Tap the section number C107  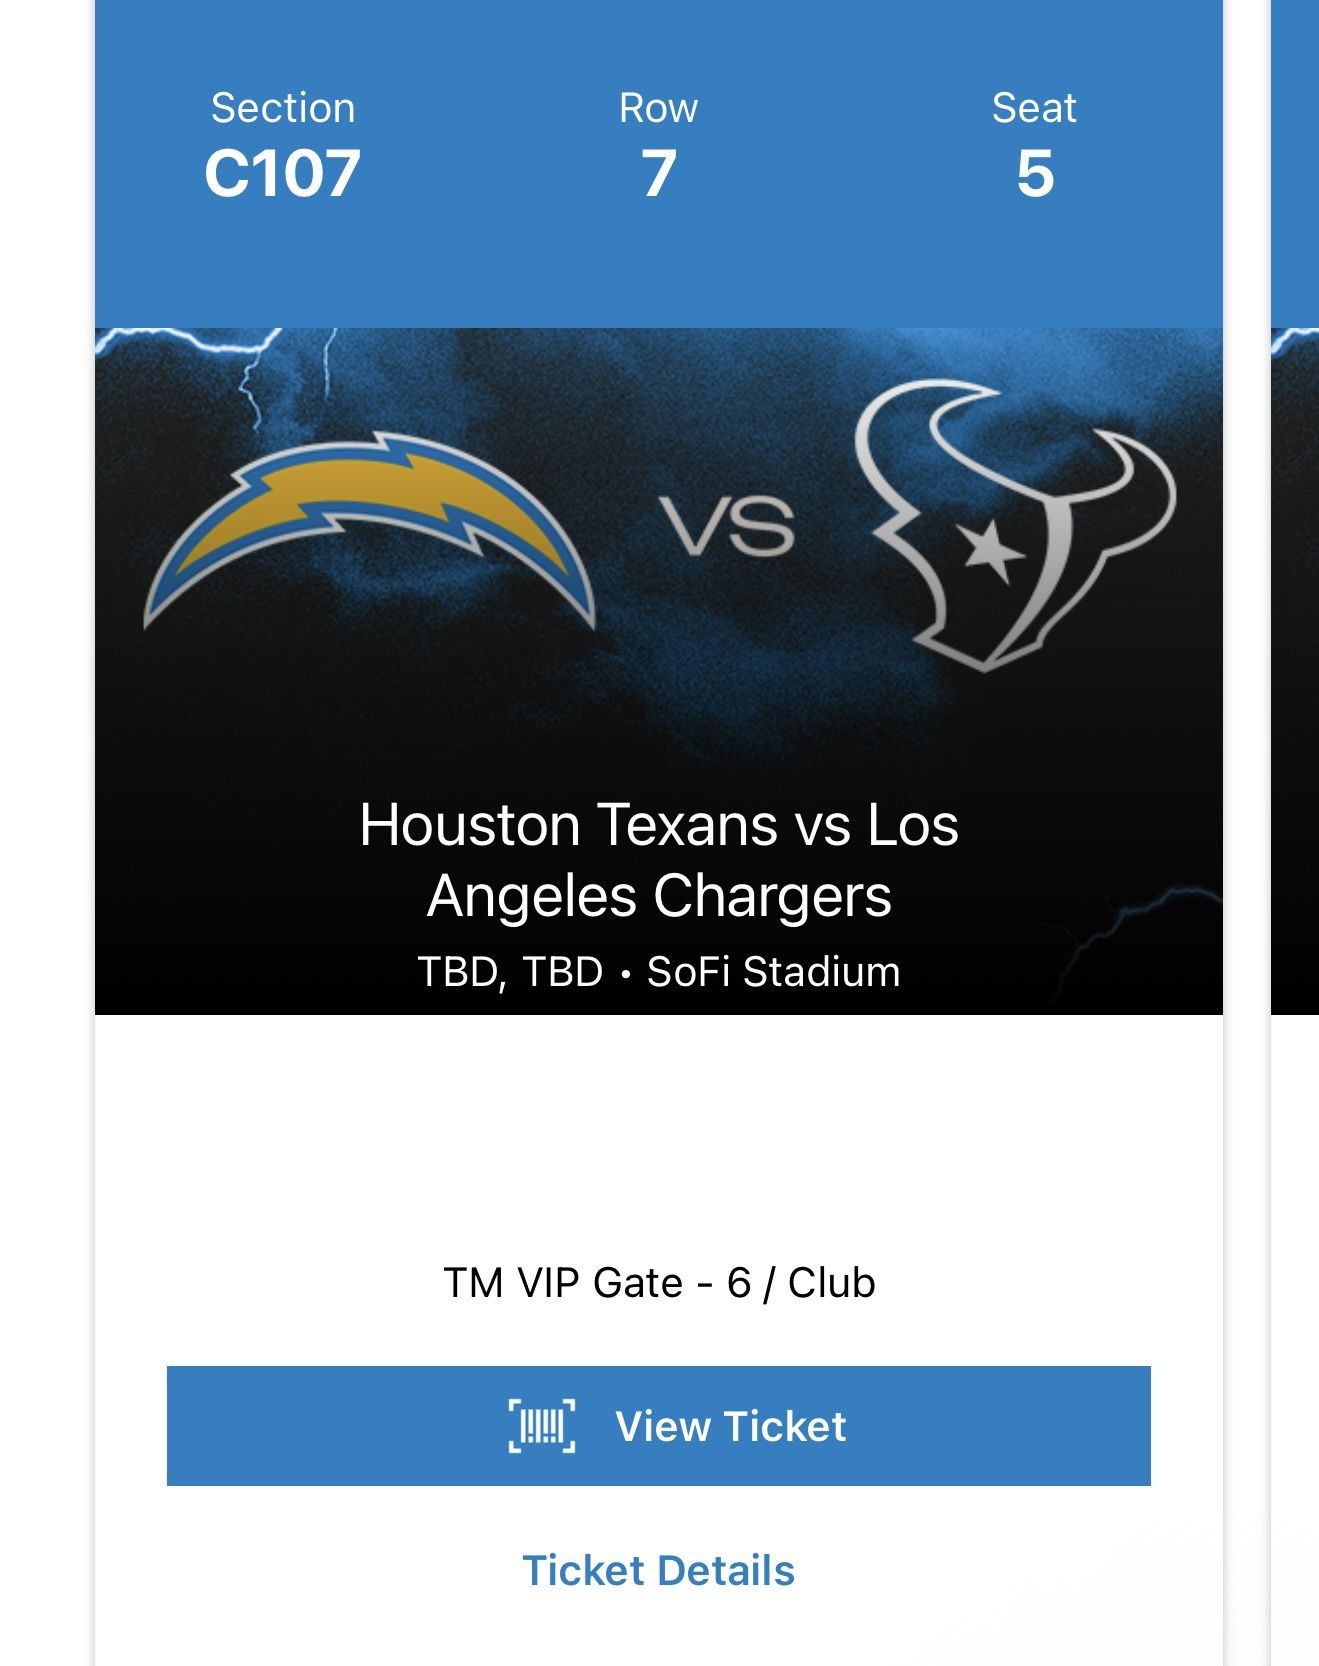(282, 174)
